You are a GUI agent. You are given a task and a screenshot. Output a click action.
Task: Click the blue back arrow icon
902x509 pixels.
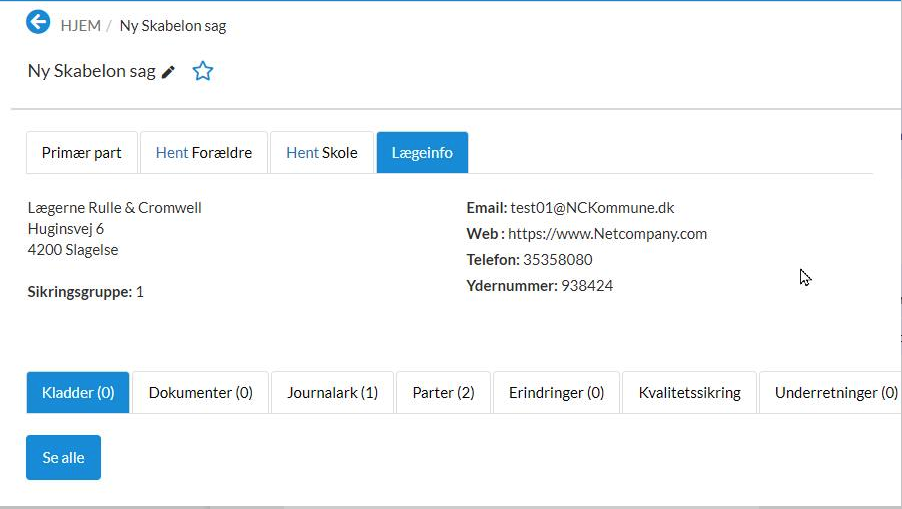pos(38,22)
